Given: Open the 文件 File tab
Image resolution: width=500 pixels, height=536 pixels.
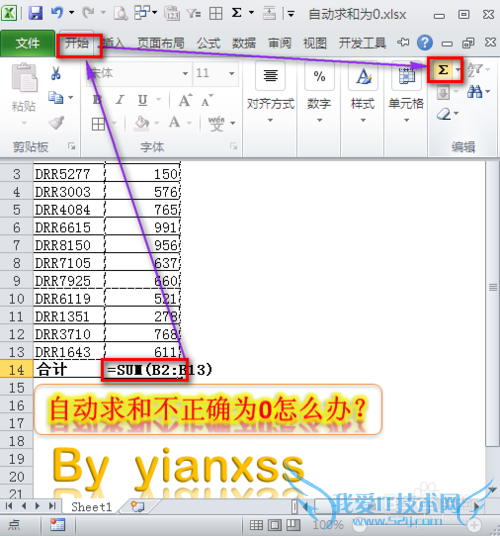Looking at the screenshot, I should [27, 43].
